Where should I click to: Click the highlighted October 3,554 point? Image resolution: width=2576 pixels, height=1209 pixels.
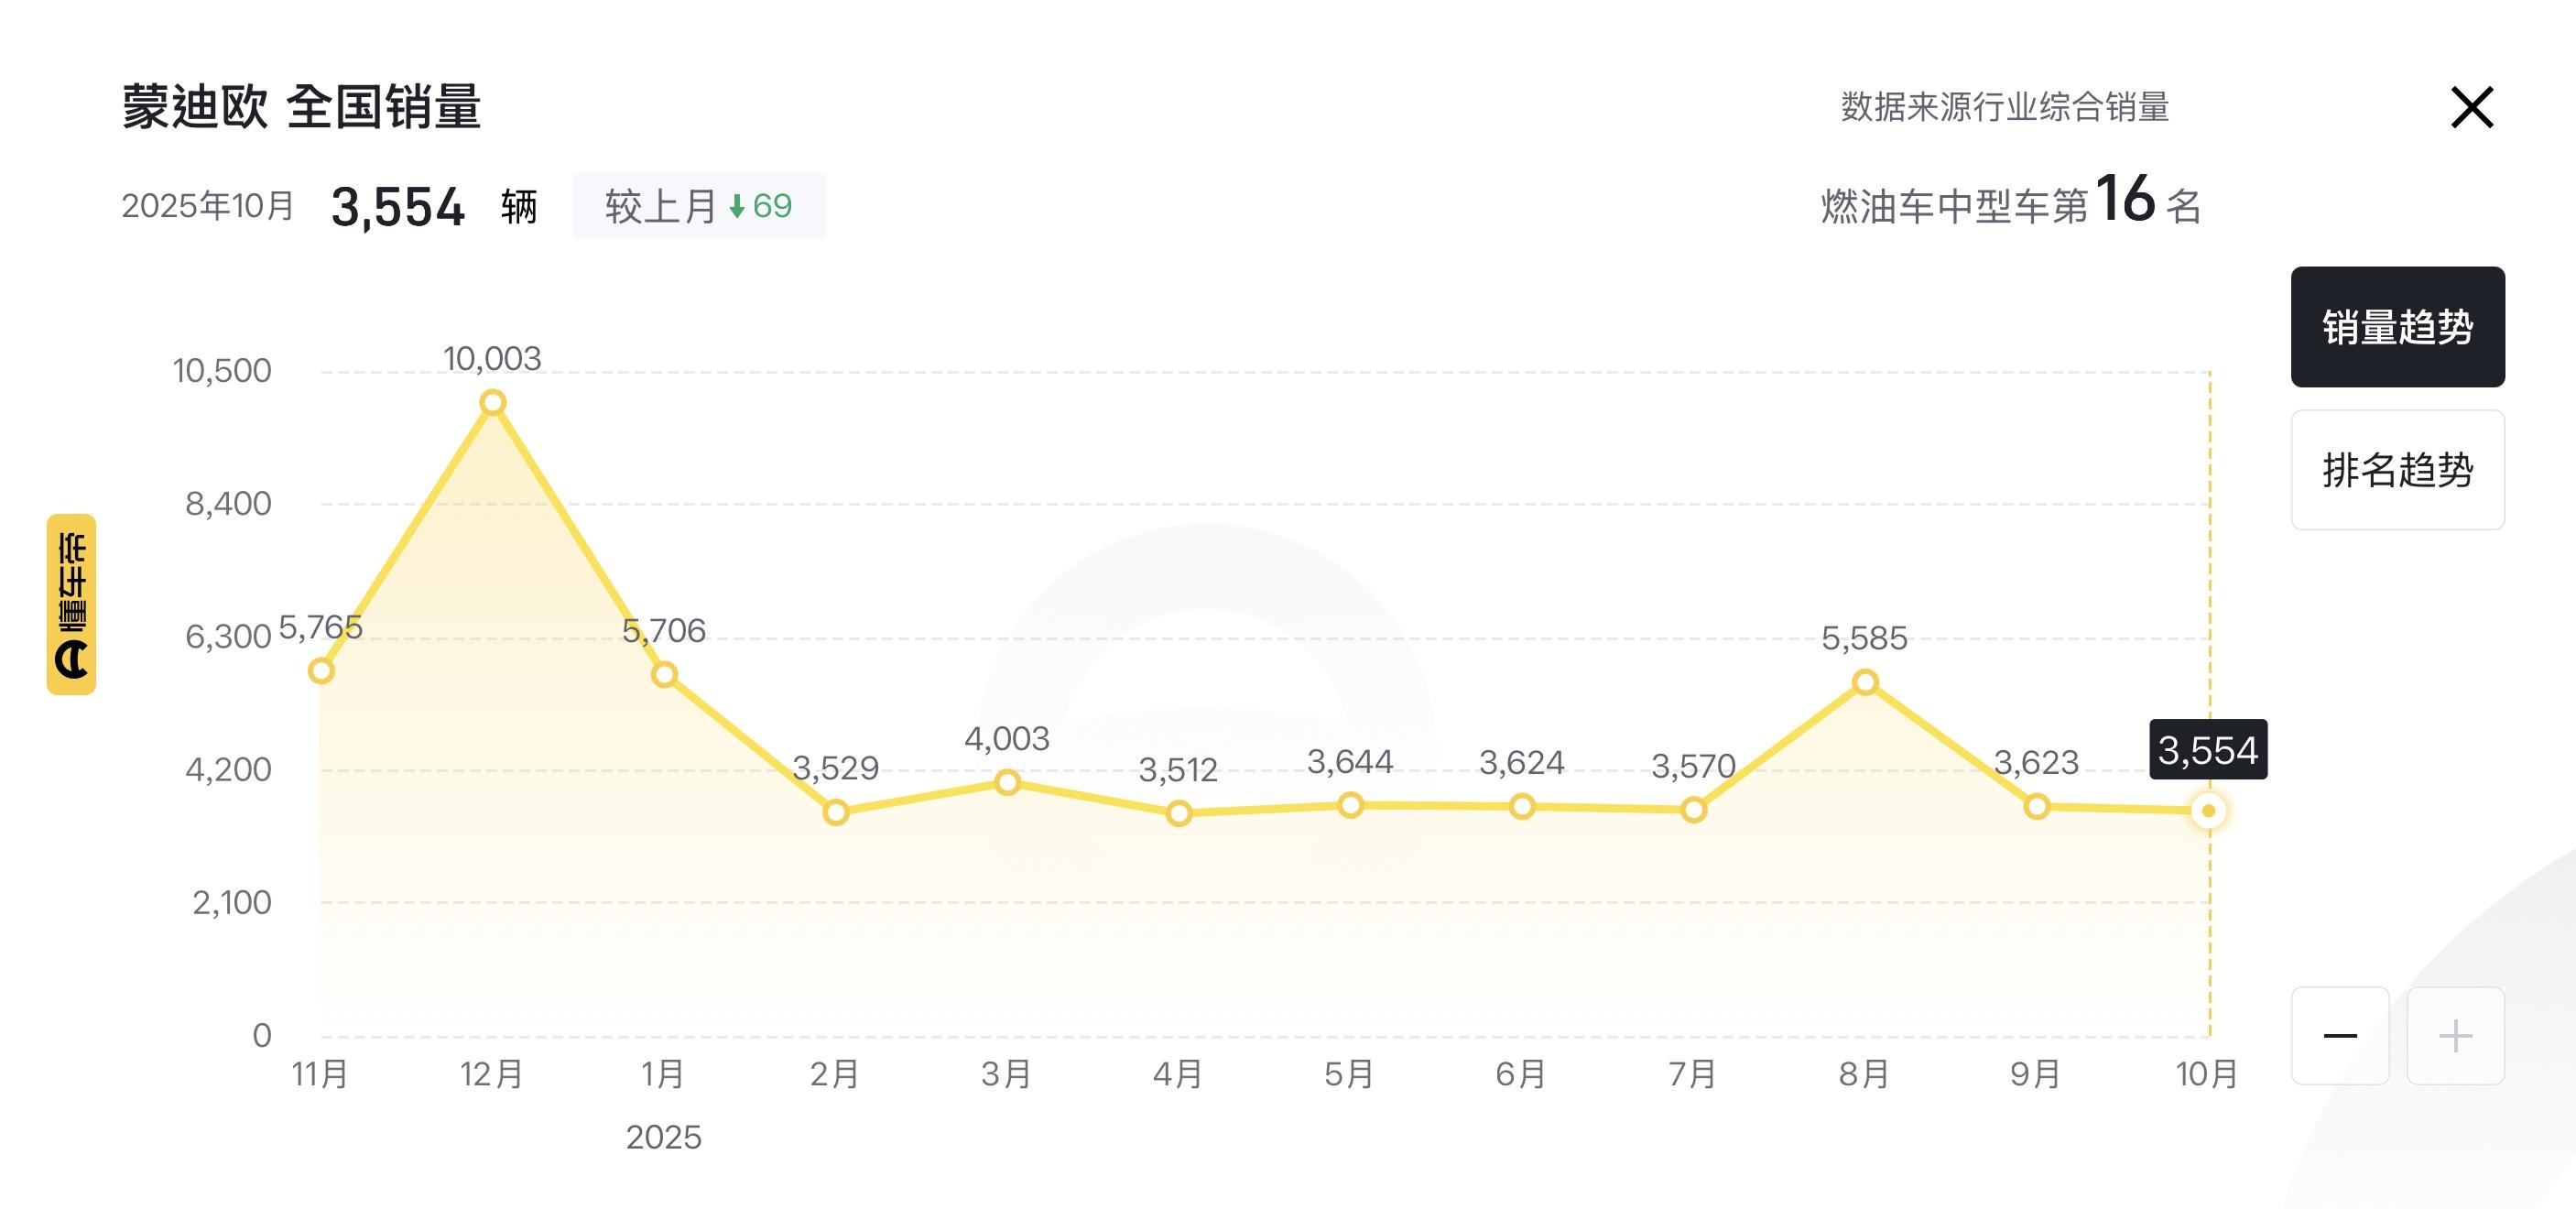pos(2208,810)
